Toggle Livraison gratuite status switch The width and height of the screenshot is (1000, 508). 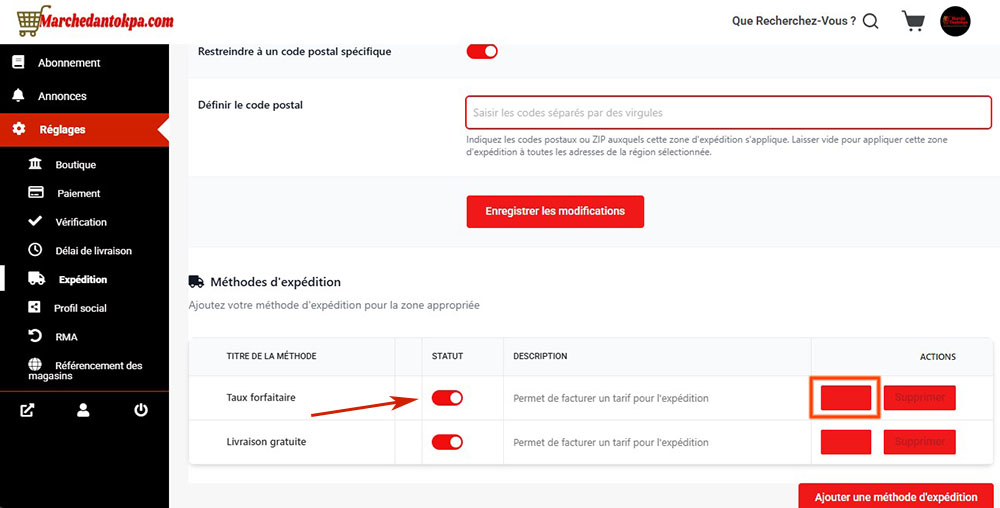coord(447,442)
